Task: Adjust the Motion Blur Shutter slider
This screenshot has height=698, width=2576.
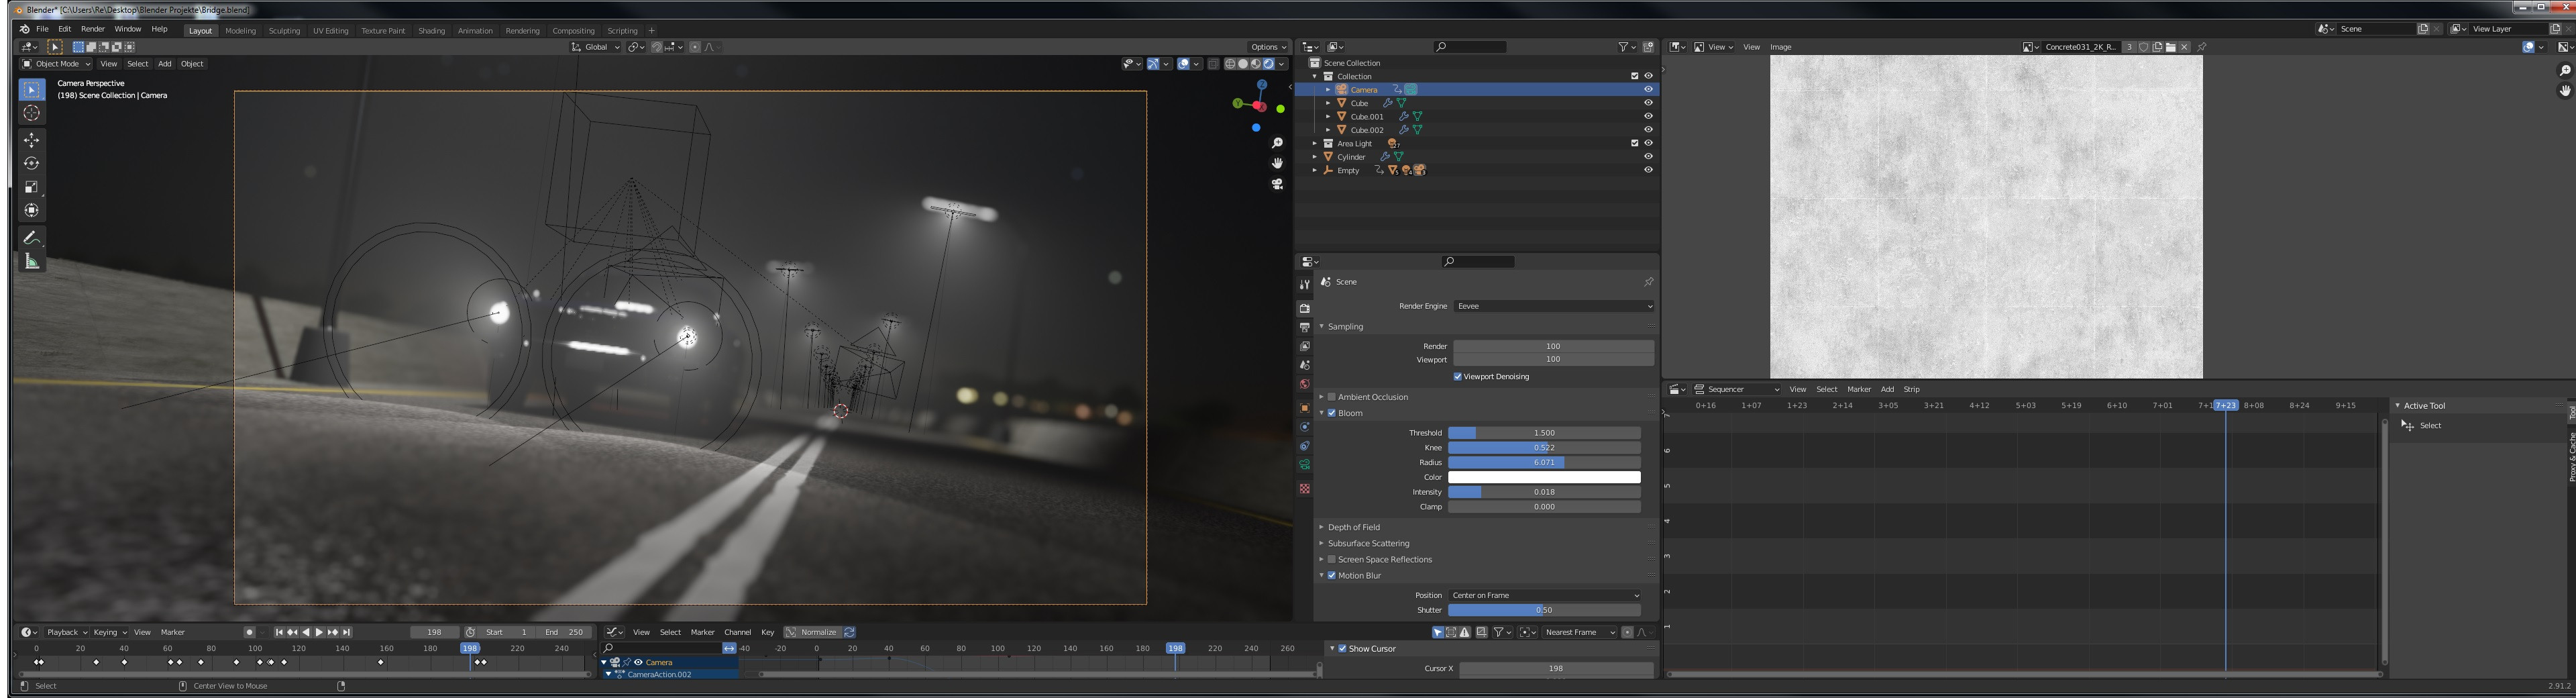Action: click(x=1544, y=610)
